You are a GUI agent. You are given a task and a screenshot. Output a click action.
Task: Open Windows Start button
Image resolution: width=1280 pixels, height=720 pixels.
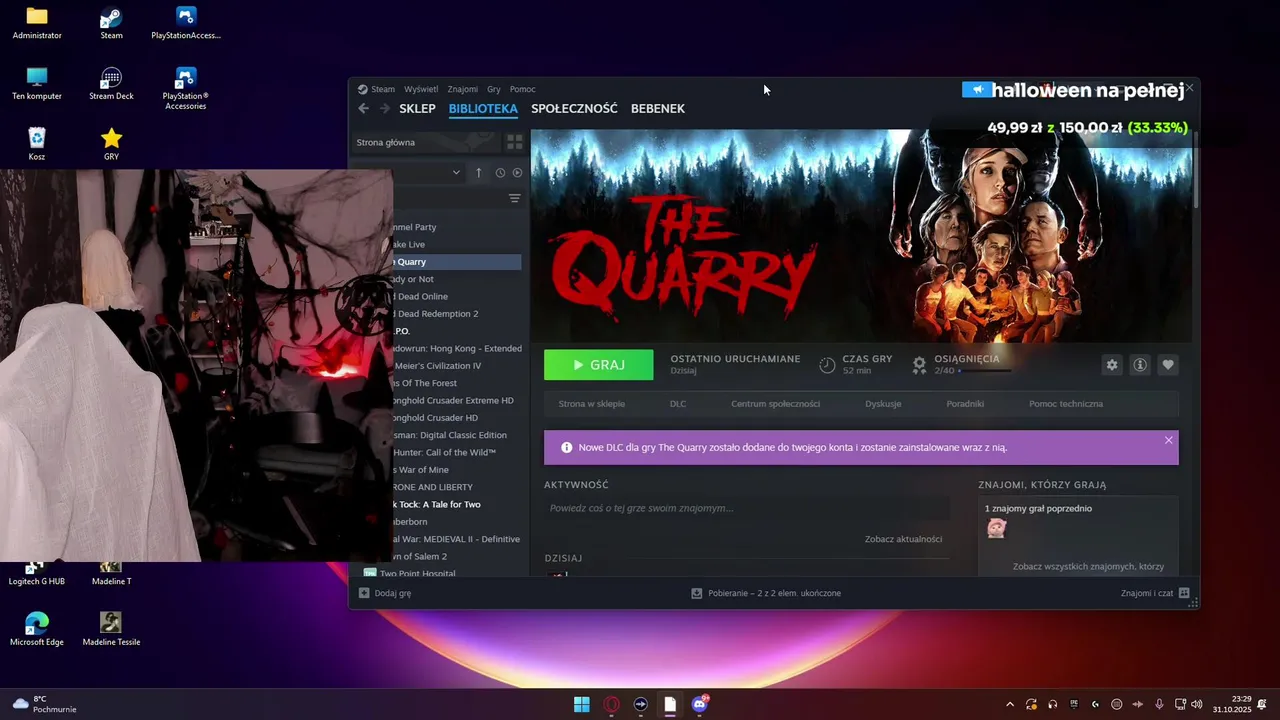click(581, 704)
